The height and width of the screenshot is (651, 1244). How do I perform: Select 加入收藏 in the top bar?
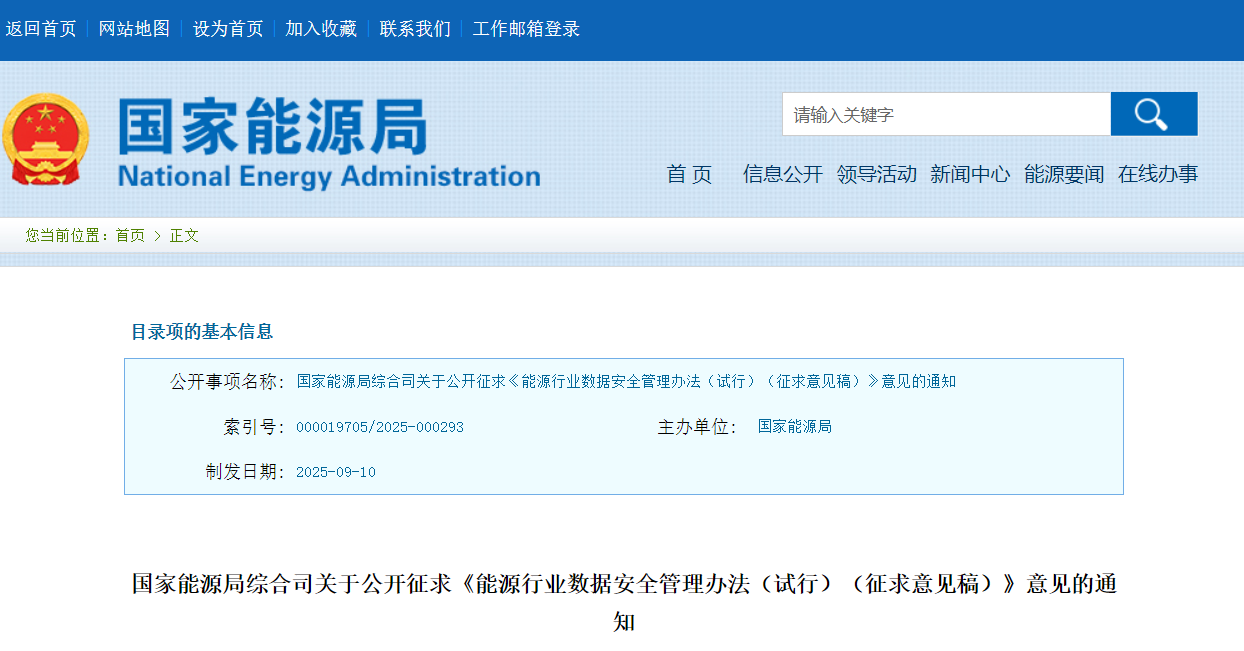tap(321, 29)
